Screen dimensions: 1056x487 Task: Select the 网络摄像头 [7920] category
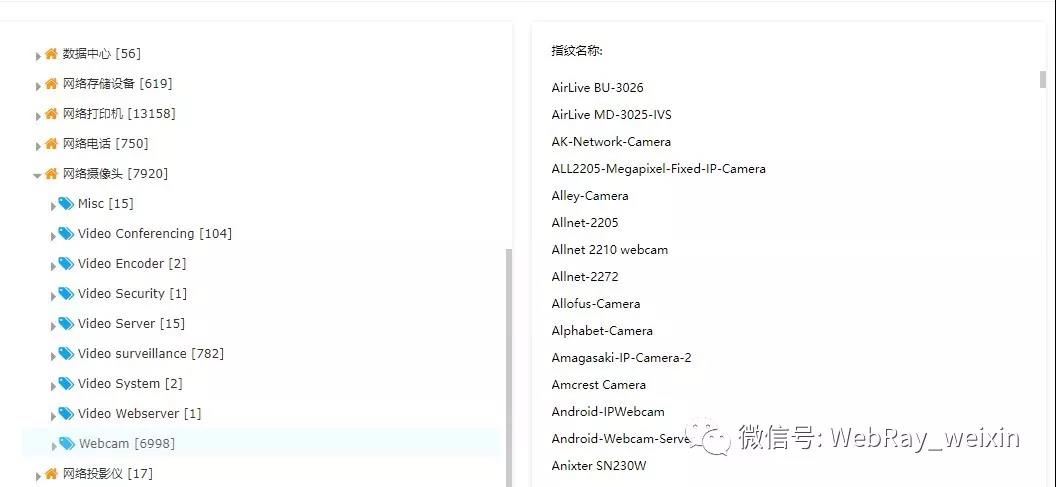click(x=115, y=174)
